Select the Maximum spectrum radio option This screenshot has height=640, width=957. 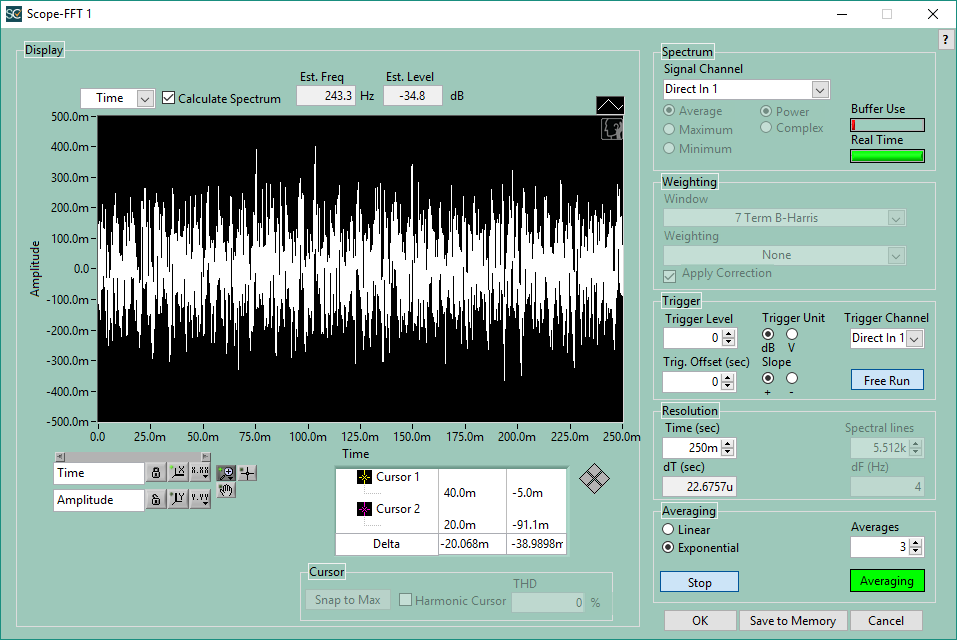point(669,129)
